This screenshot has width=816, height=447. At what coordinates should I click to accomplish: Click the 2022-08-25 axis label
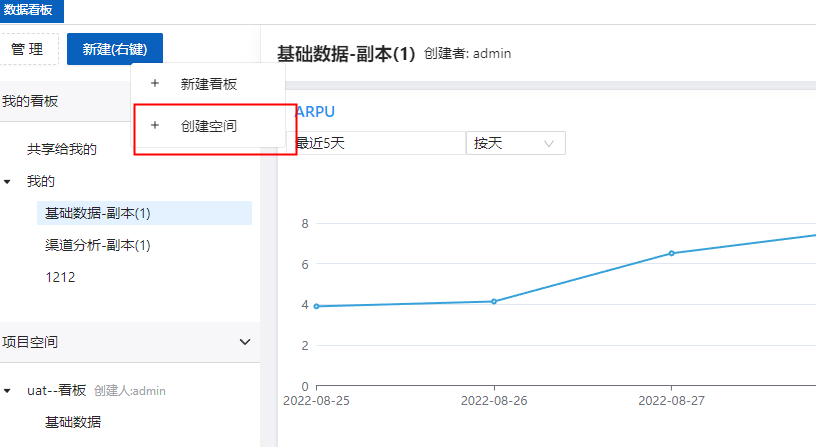pos(316,401)
